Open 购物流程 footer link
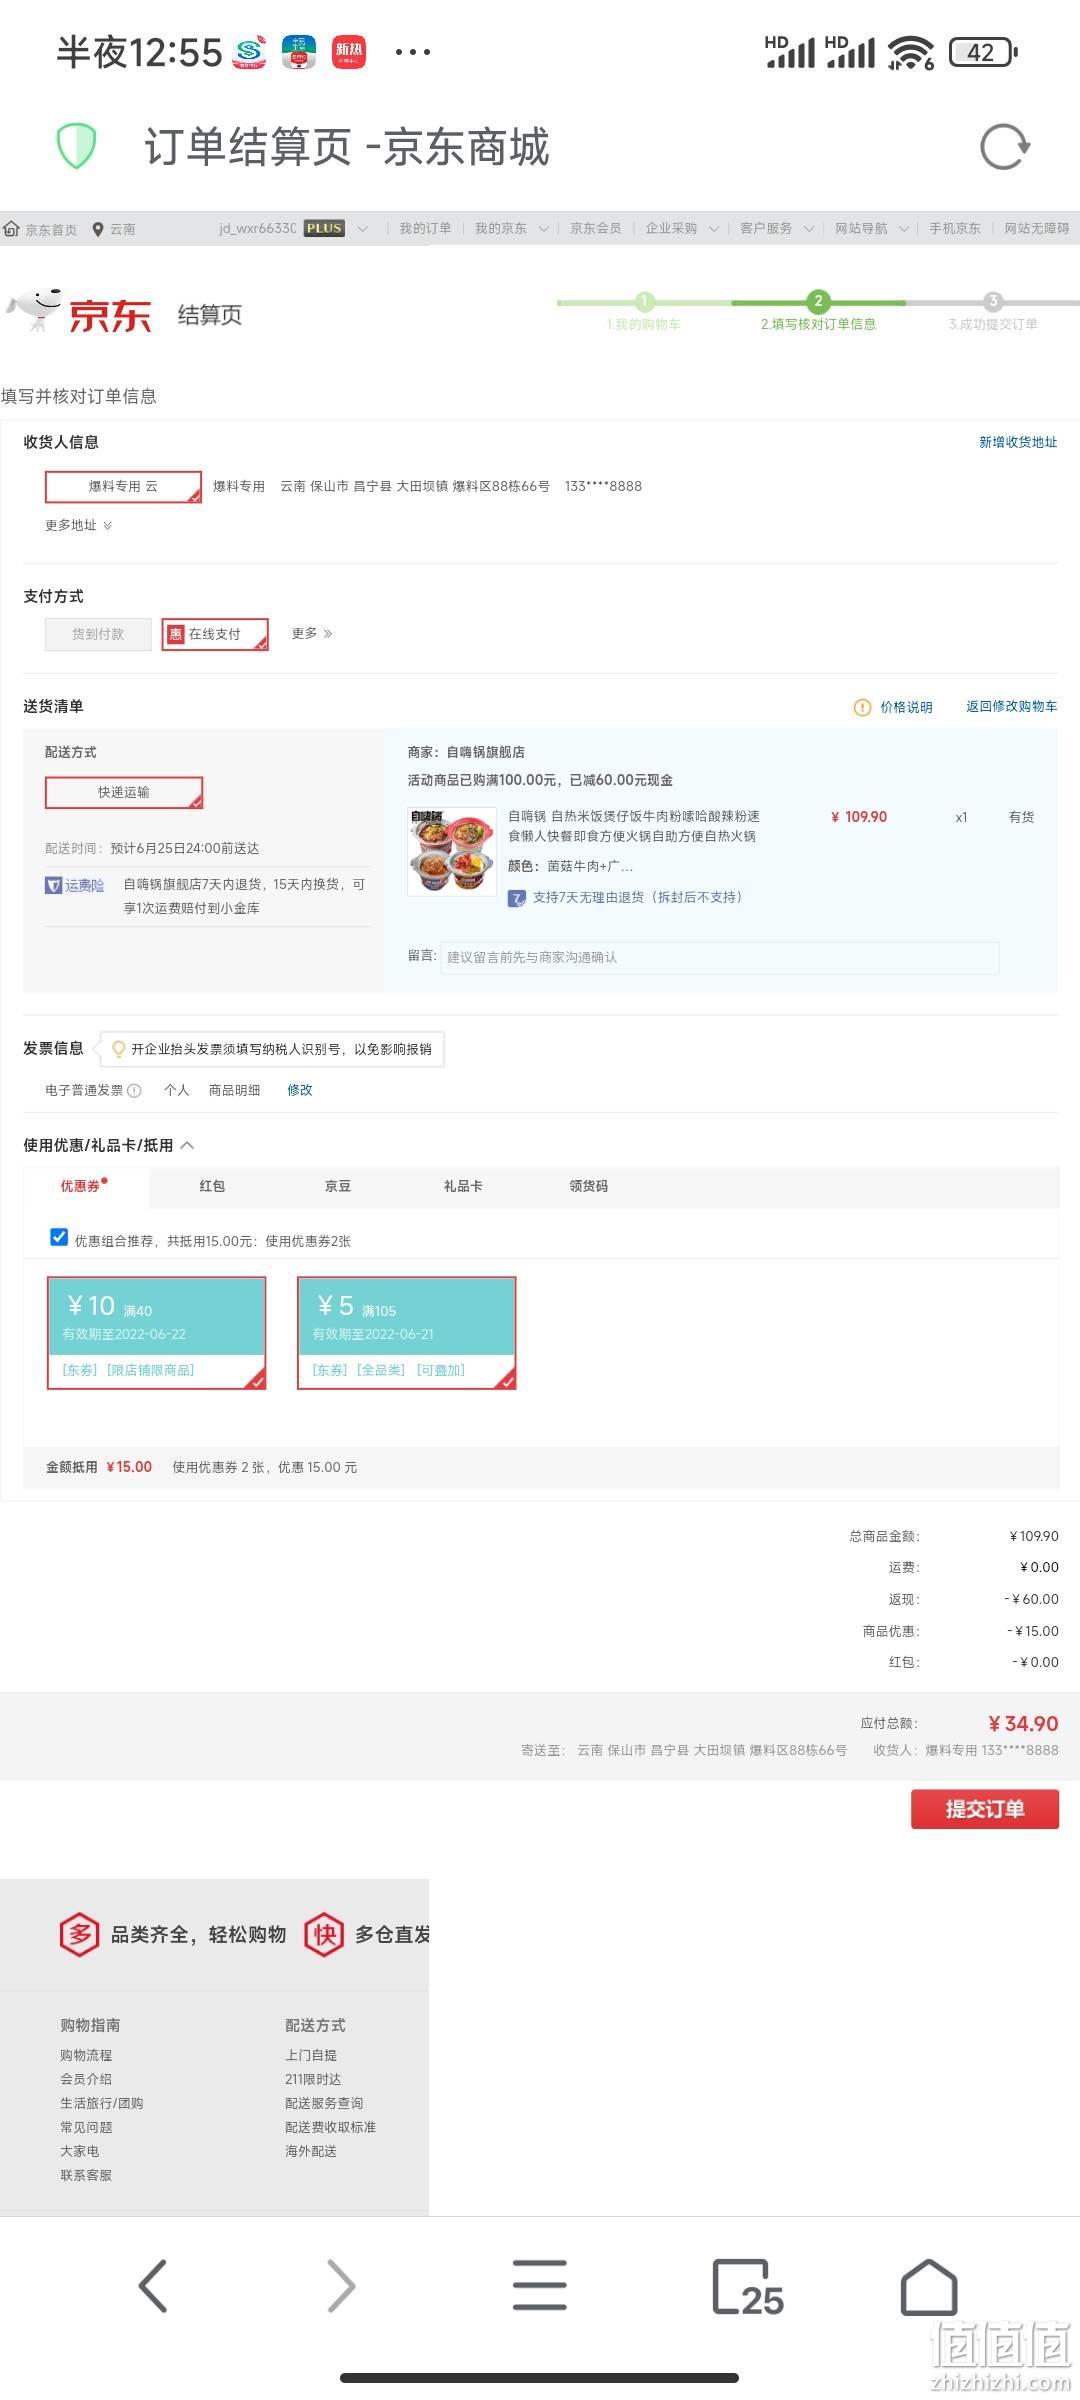Image resolution: width=1080 pixels, height=2400 pixels. pyautogui.click(x=86, y=2055)
